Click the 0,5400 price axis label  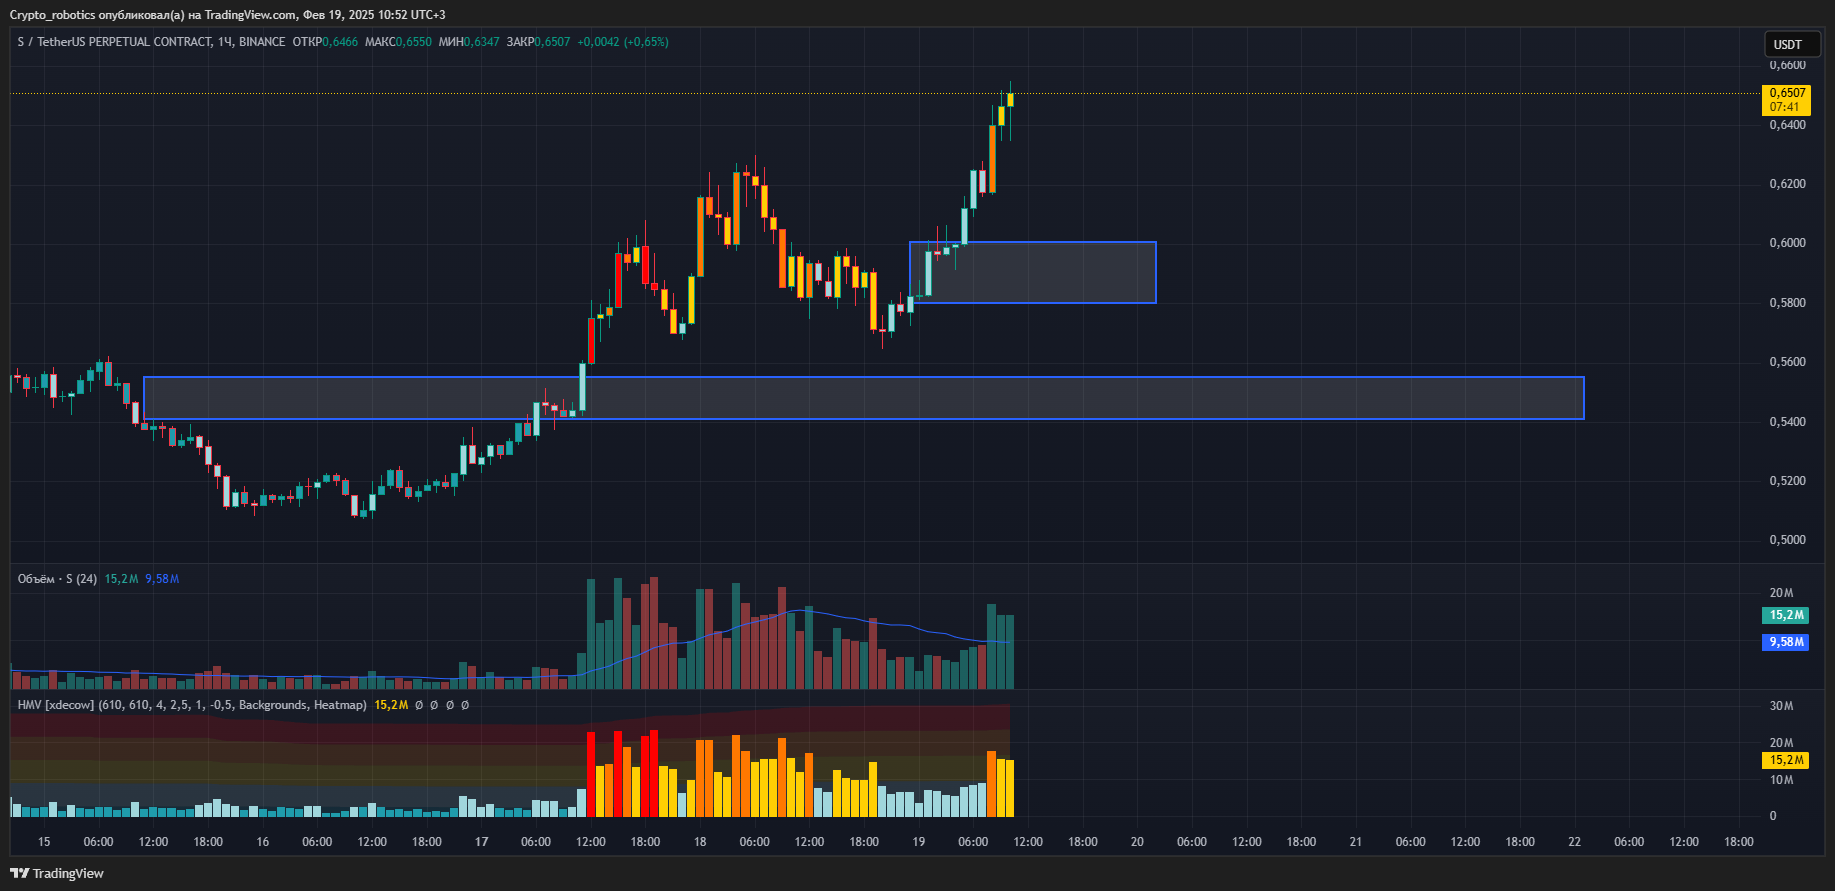click(1787, 422)
